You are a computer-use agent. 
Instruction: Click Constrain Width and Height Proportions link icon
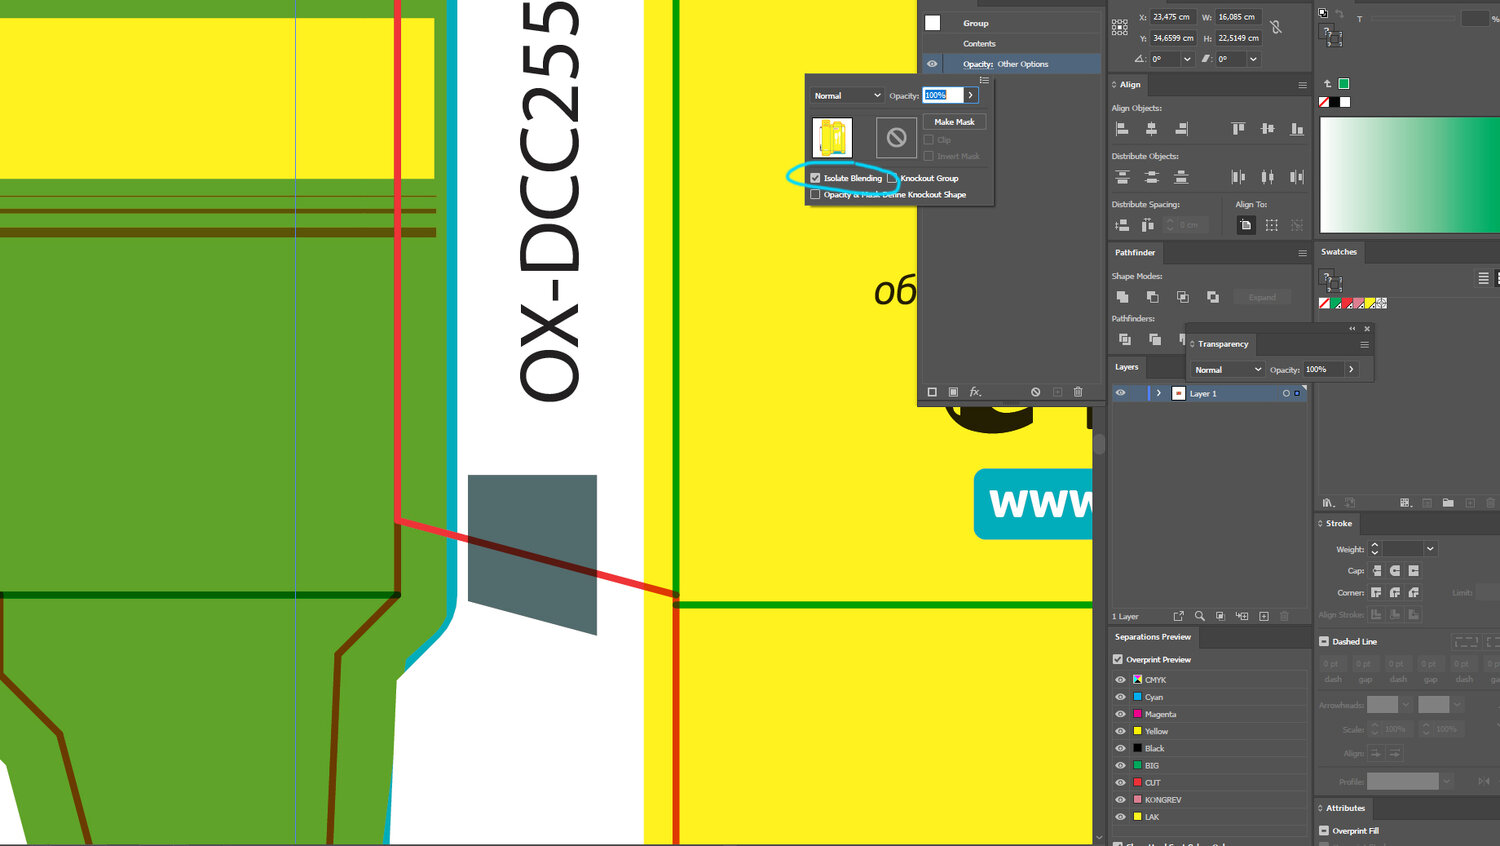pos(1276,27)
